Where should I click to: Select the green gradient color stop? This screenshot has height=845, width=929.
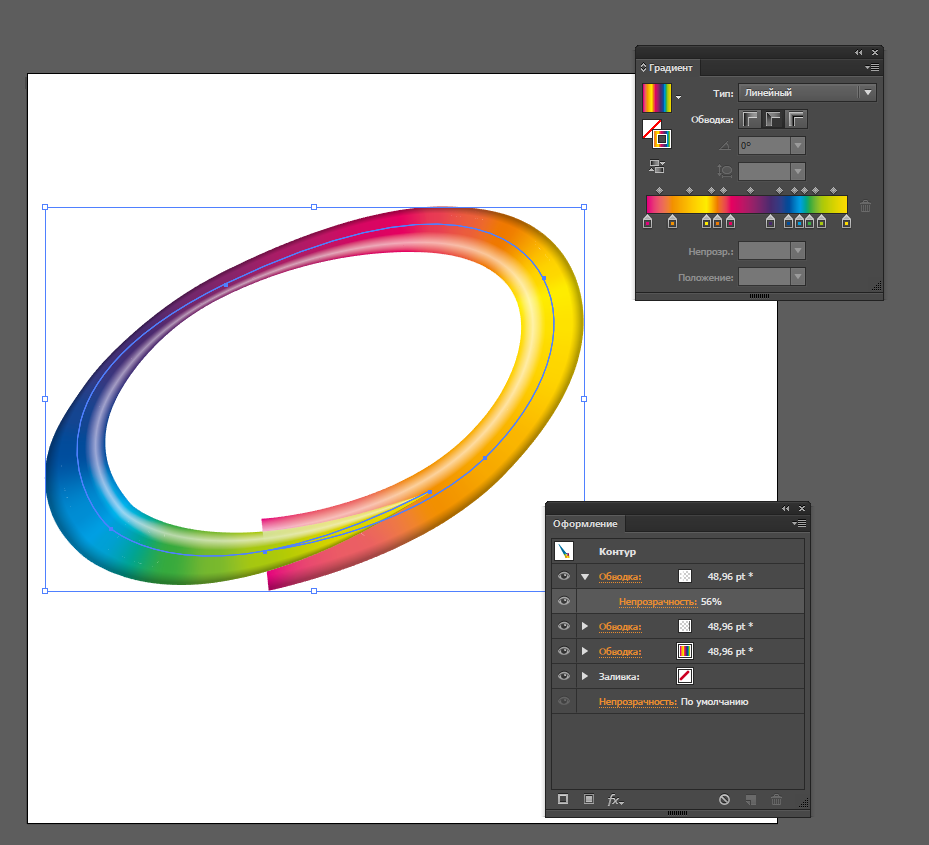click(x=809, y=222)
